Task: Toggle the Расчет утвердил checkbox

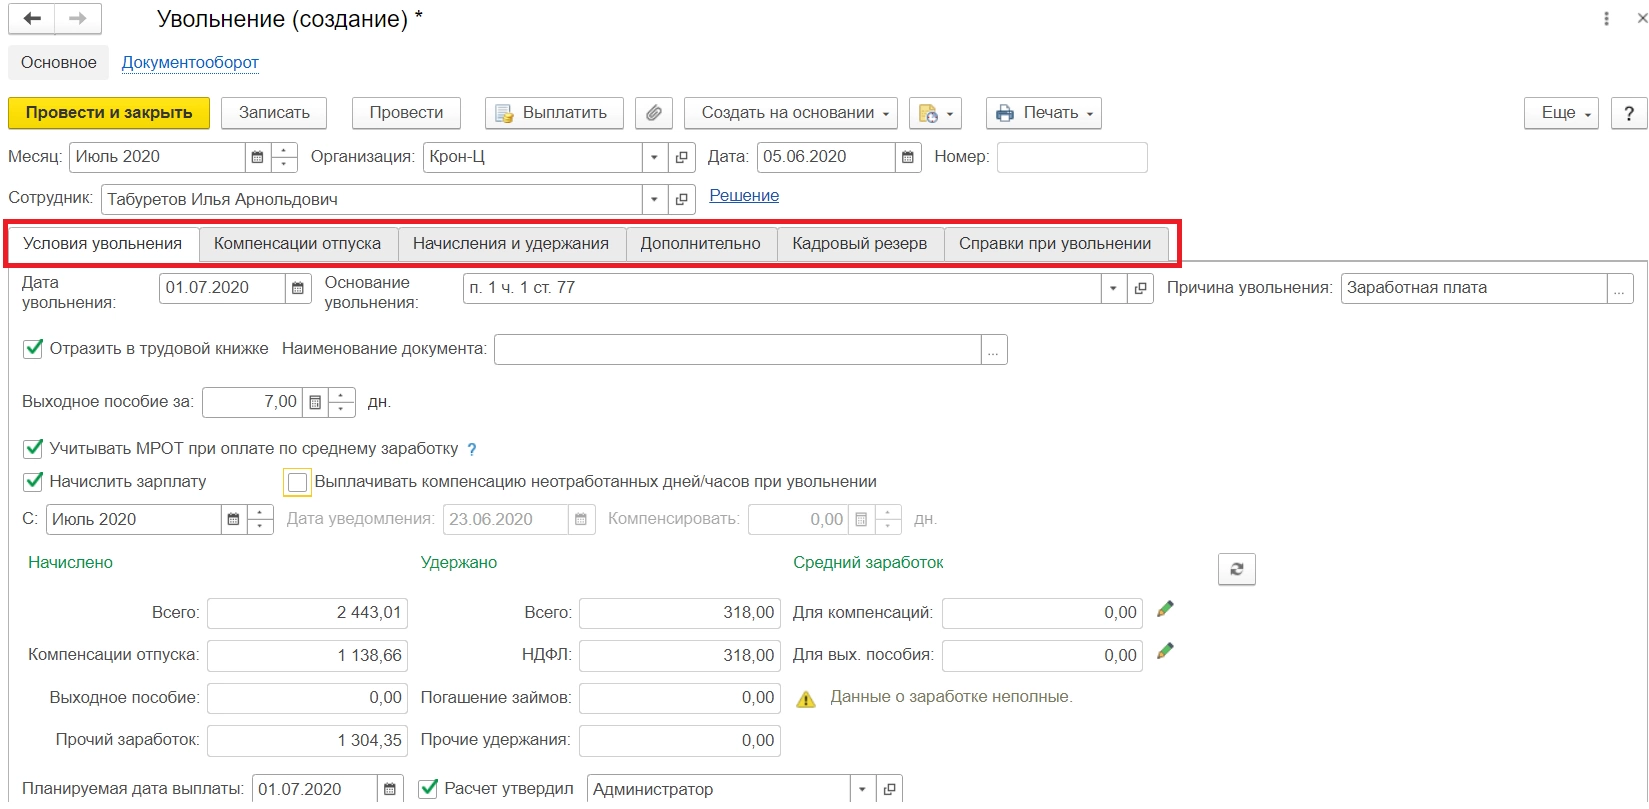Action: 429,789
